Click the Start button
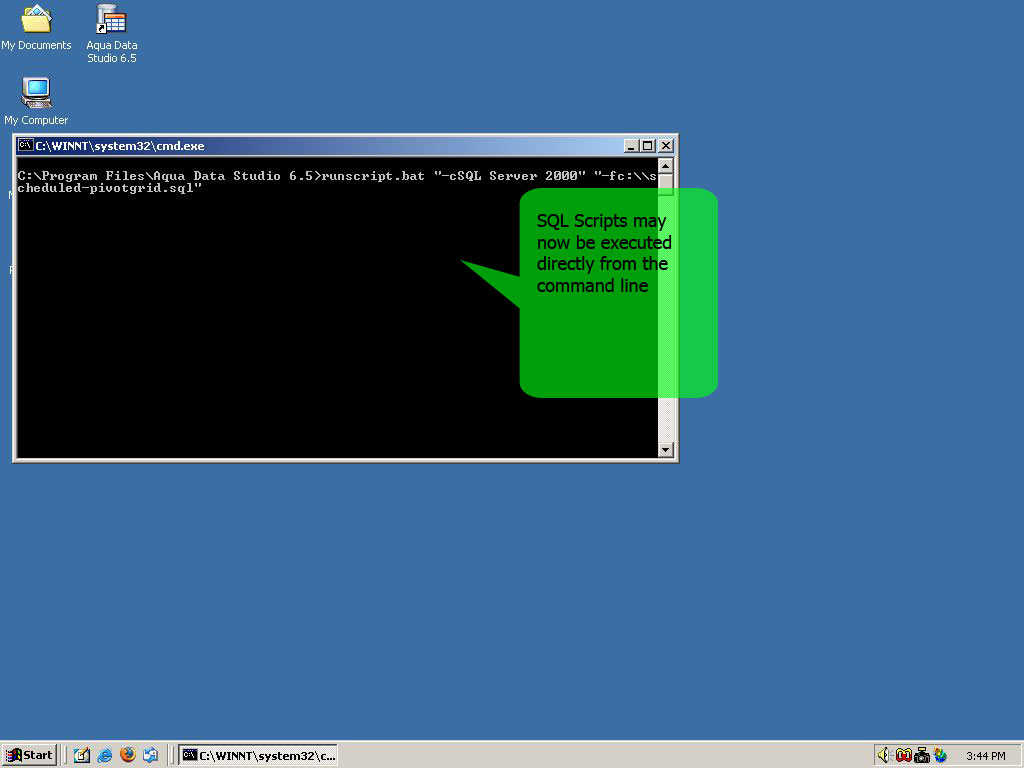Screen dimensions: 1024x768 [x=29, y=755]
